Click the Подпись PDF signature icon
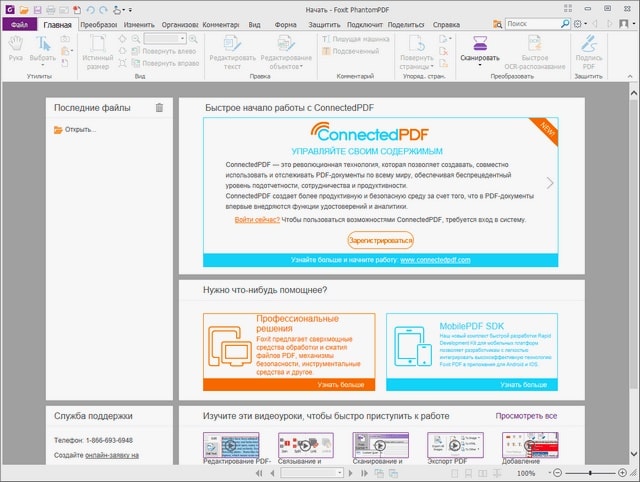640x482 pixels. [x=589, y=52]
